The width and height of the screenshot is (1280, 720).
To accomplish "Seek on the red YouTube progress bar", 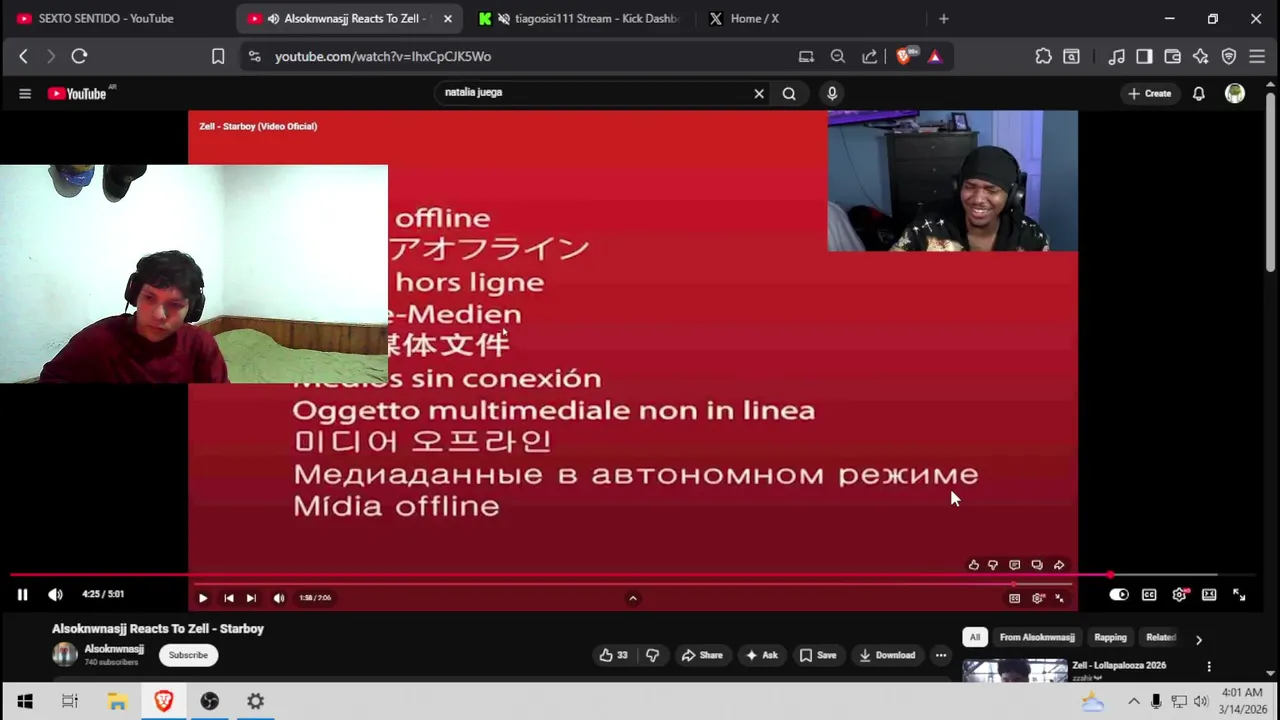I will (634, 575).
